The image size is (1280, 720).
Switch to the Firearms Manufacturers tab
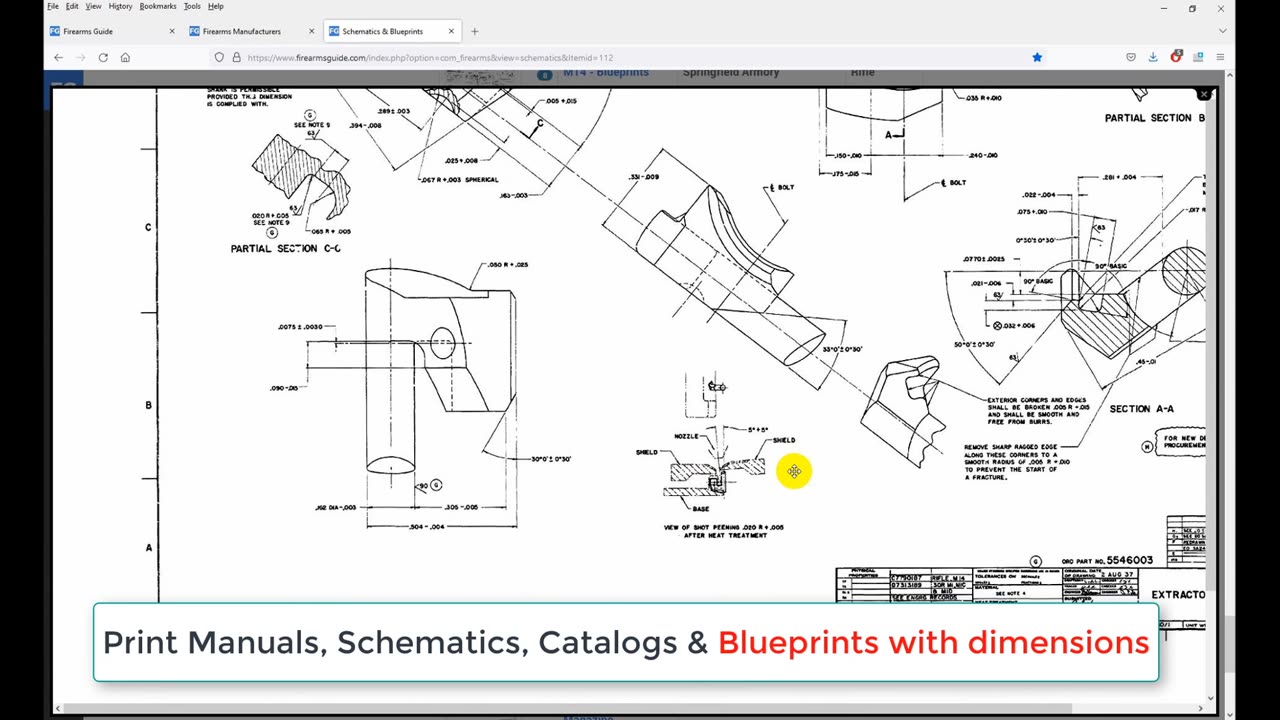point(251,31)
